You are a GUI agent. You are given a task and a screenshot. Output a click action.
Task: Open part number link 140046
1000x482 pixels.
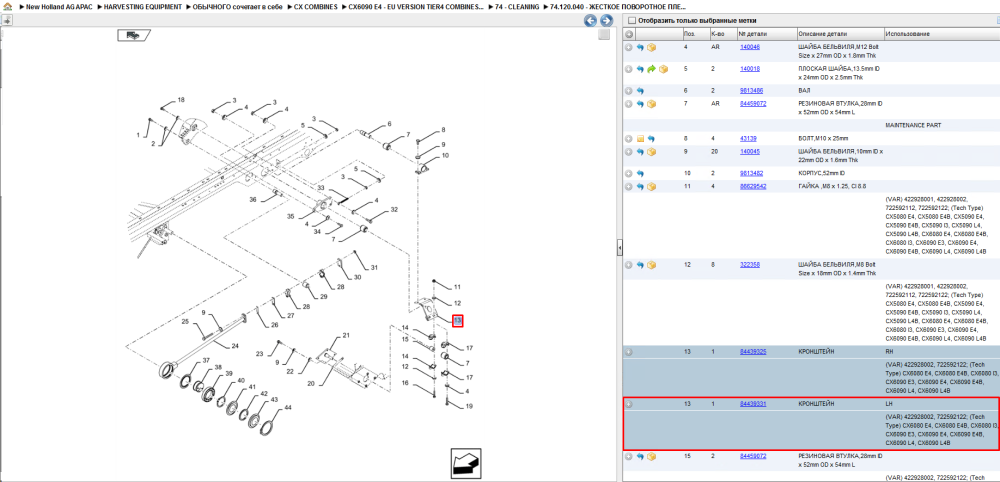[x=750, y=47]
